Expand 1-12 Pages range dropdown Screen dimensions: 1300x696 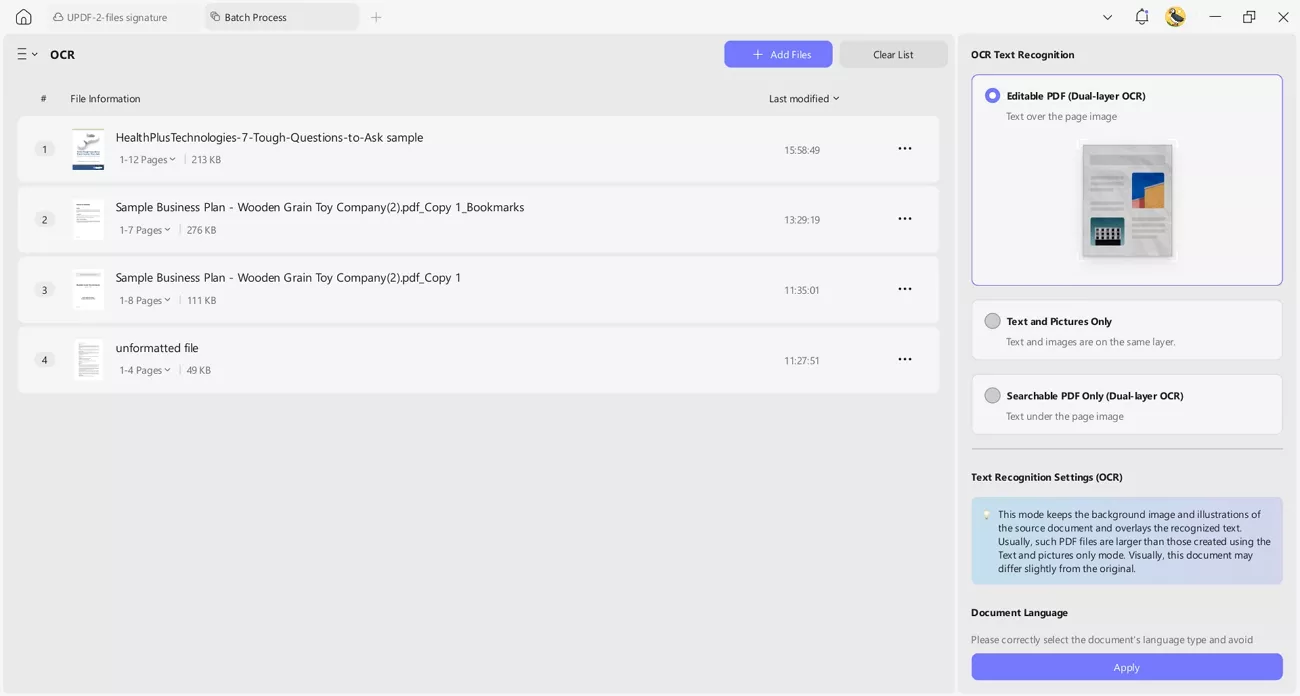[147, 160]
